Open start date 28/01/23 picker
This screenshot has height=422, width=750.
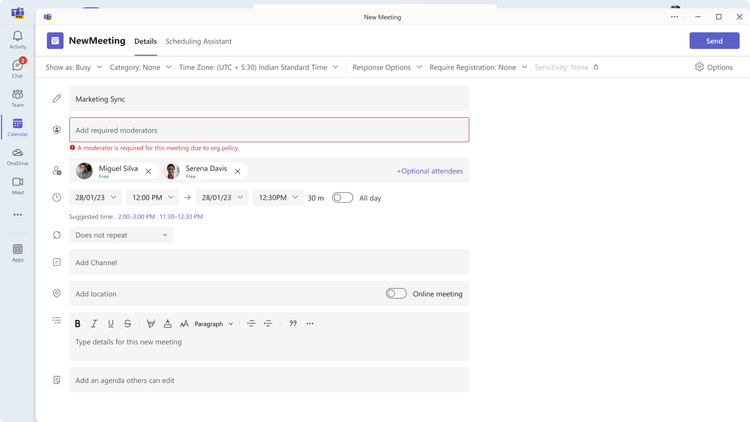(95, 198)
